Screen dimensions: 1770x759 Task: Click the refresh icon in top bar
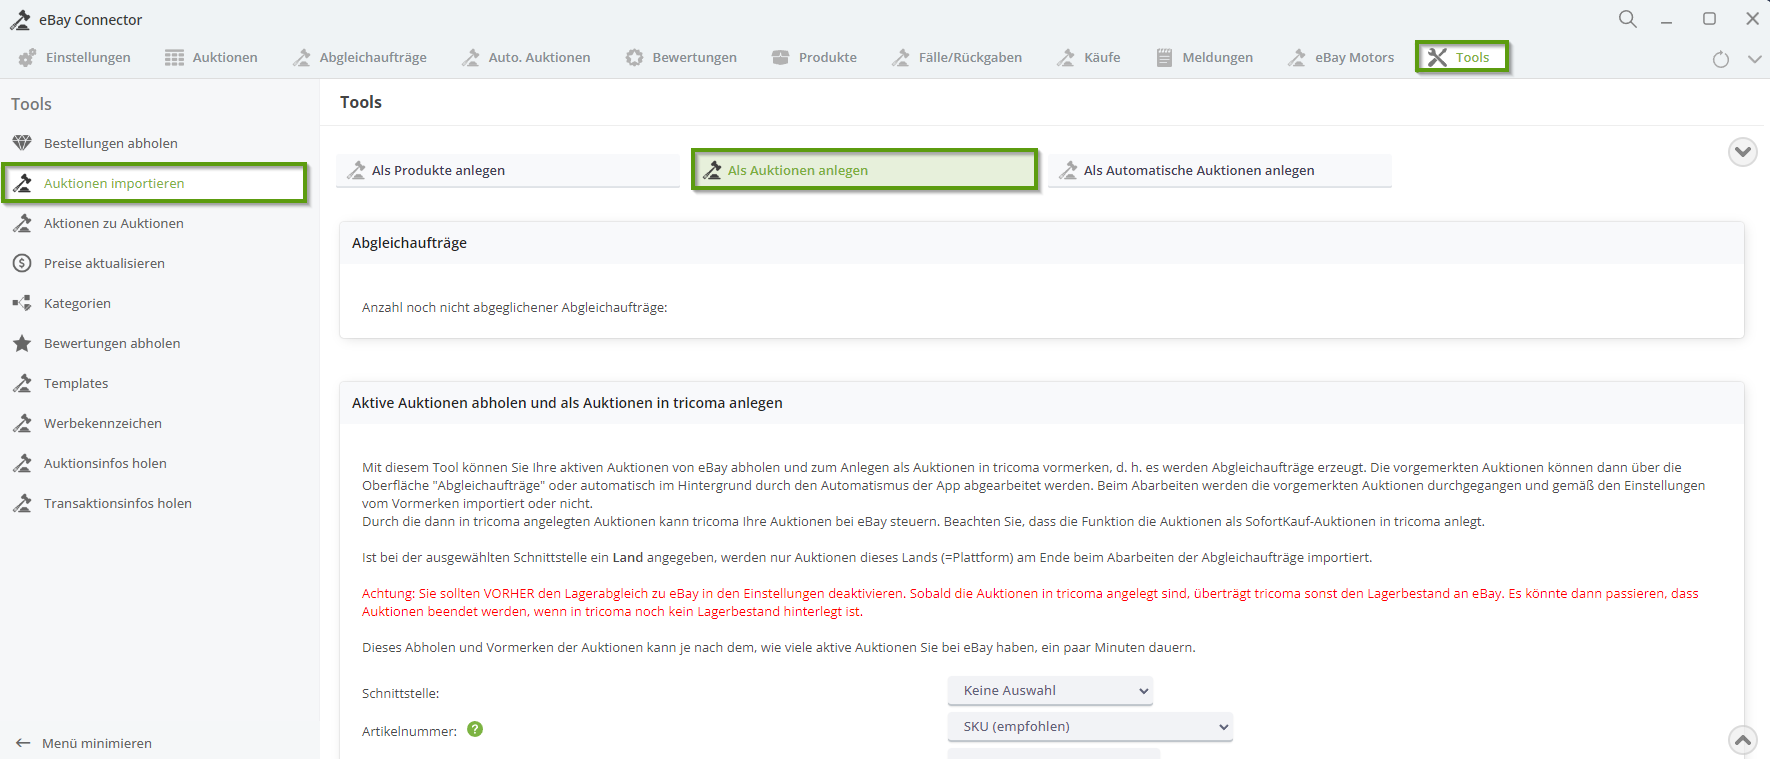[1721, 59]
